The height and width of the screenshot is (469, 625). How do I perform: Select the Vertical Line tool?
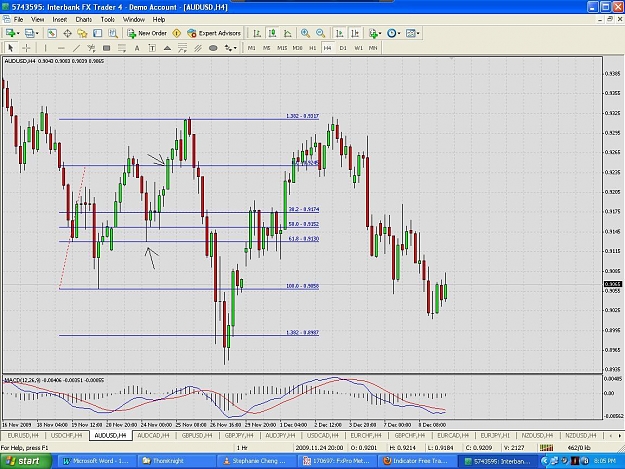45,48
